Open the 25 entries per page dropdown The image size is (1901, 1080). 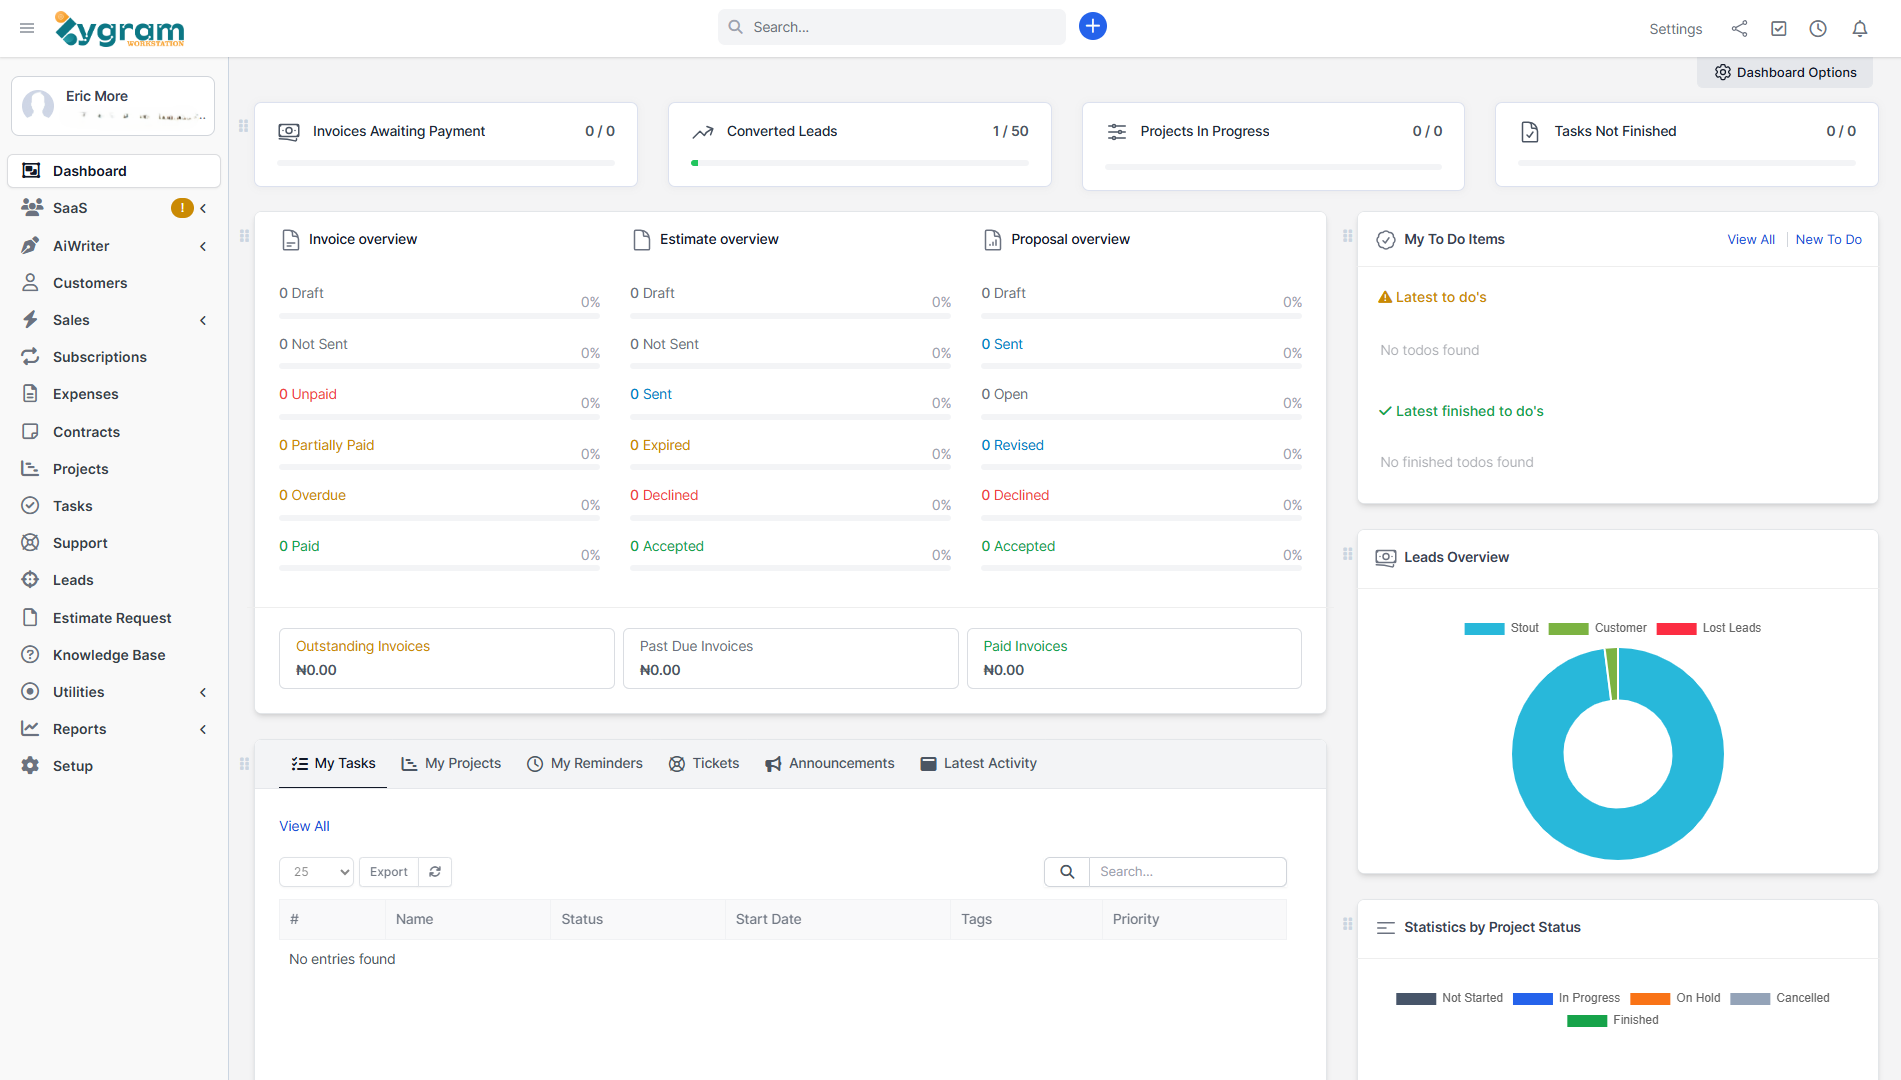(316, 872)
